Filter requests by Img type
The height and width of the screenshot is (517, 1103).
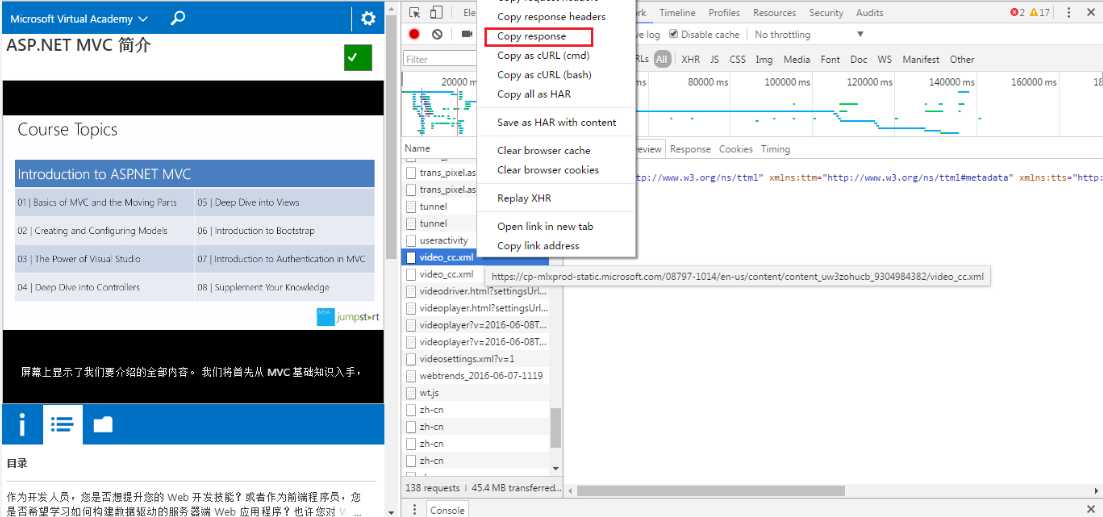(x=764, y=60)
